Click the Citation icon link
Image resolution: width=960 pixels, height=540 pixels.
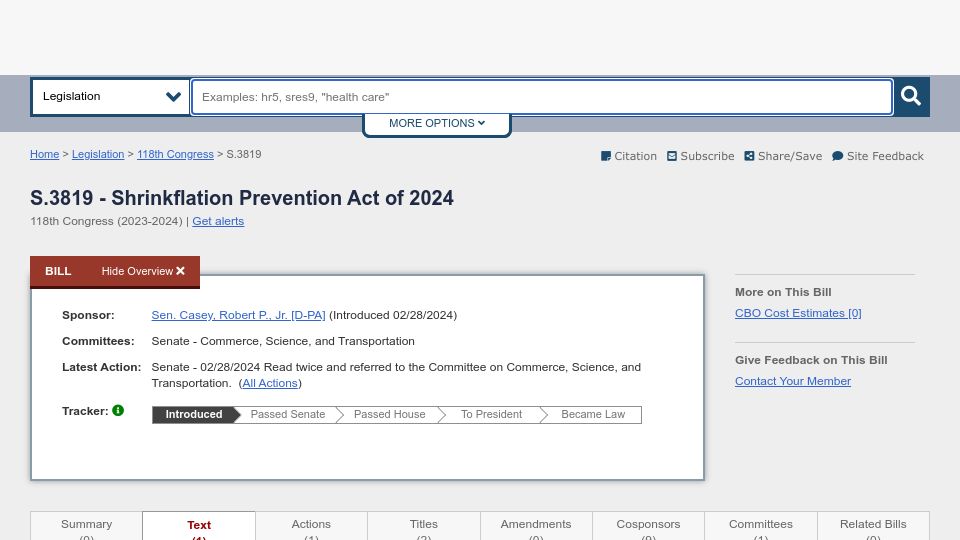click(x=629, y=156)
